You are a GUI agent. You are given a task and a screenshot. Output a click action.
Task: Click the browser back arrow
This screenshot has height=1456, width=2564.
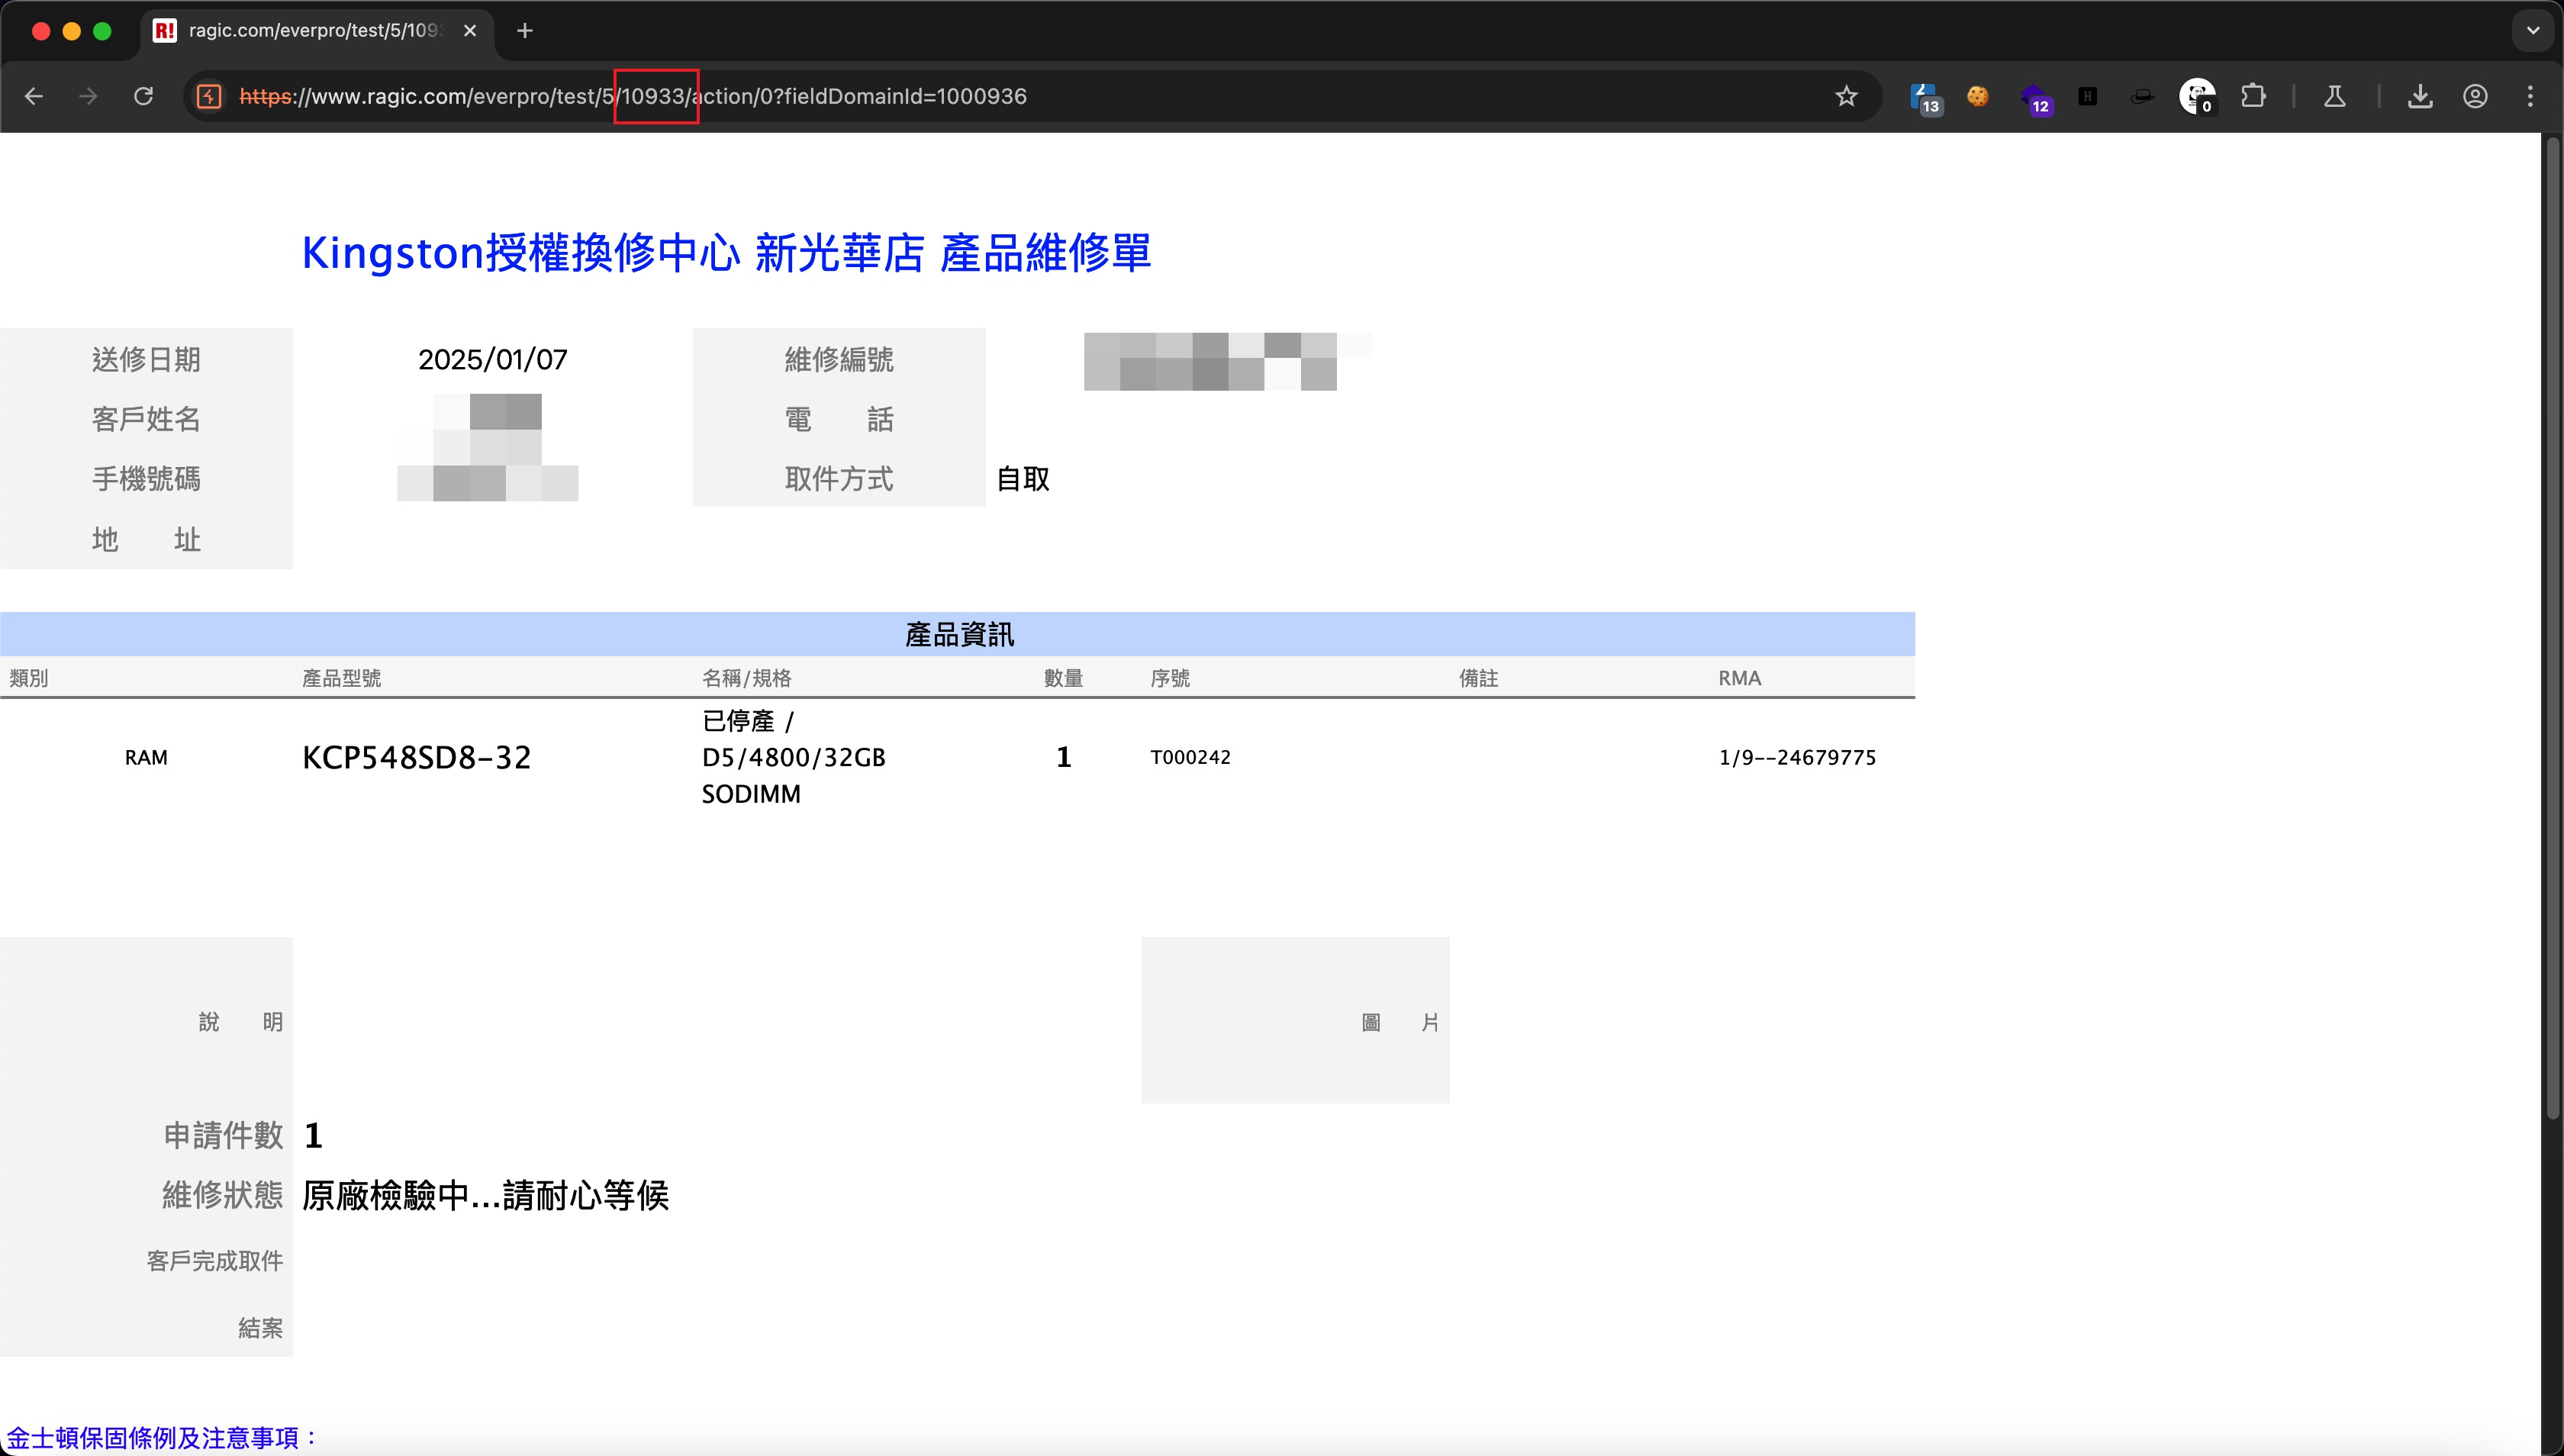(x=34, y=96)
